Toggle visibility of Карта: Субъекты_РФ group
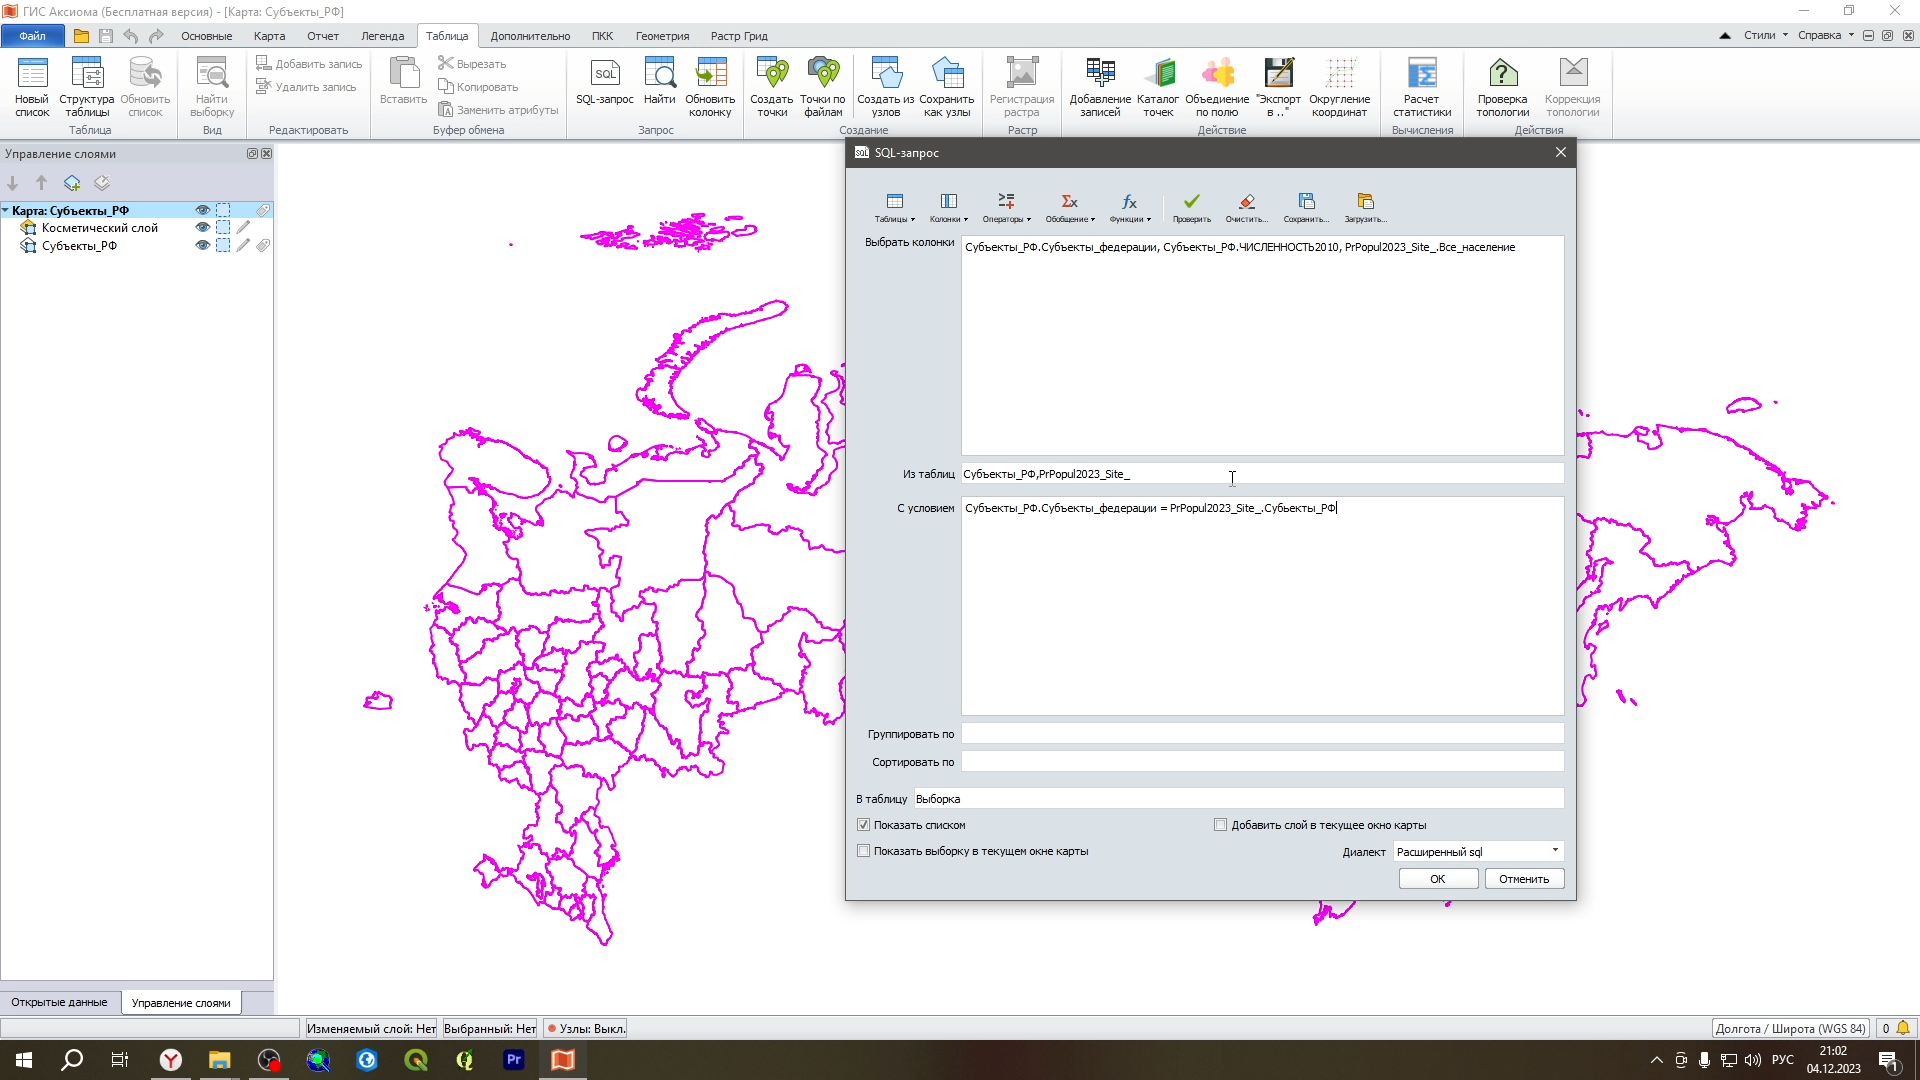The image size is (1920, 1080). (x=203, y=210)
